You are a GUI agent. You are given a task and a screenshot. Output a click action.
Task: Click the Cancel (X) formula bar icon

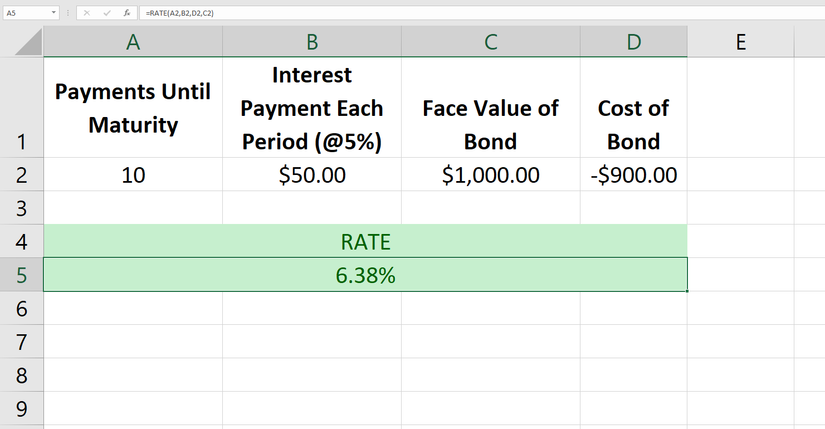click(x=87, y=13)
